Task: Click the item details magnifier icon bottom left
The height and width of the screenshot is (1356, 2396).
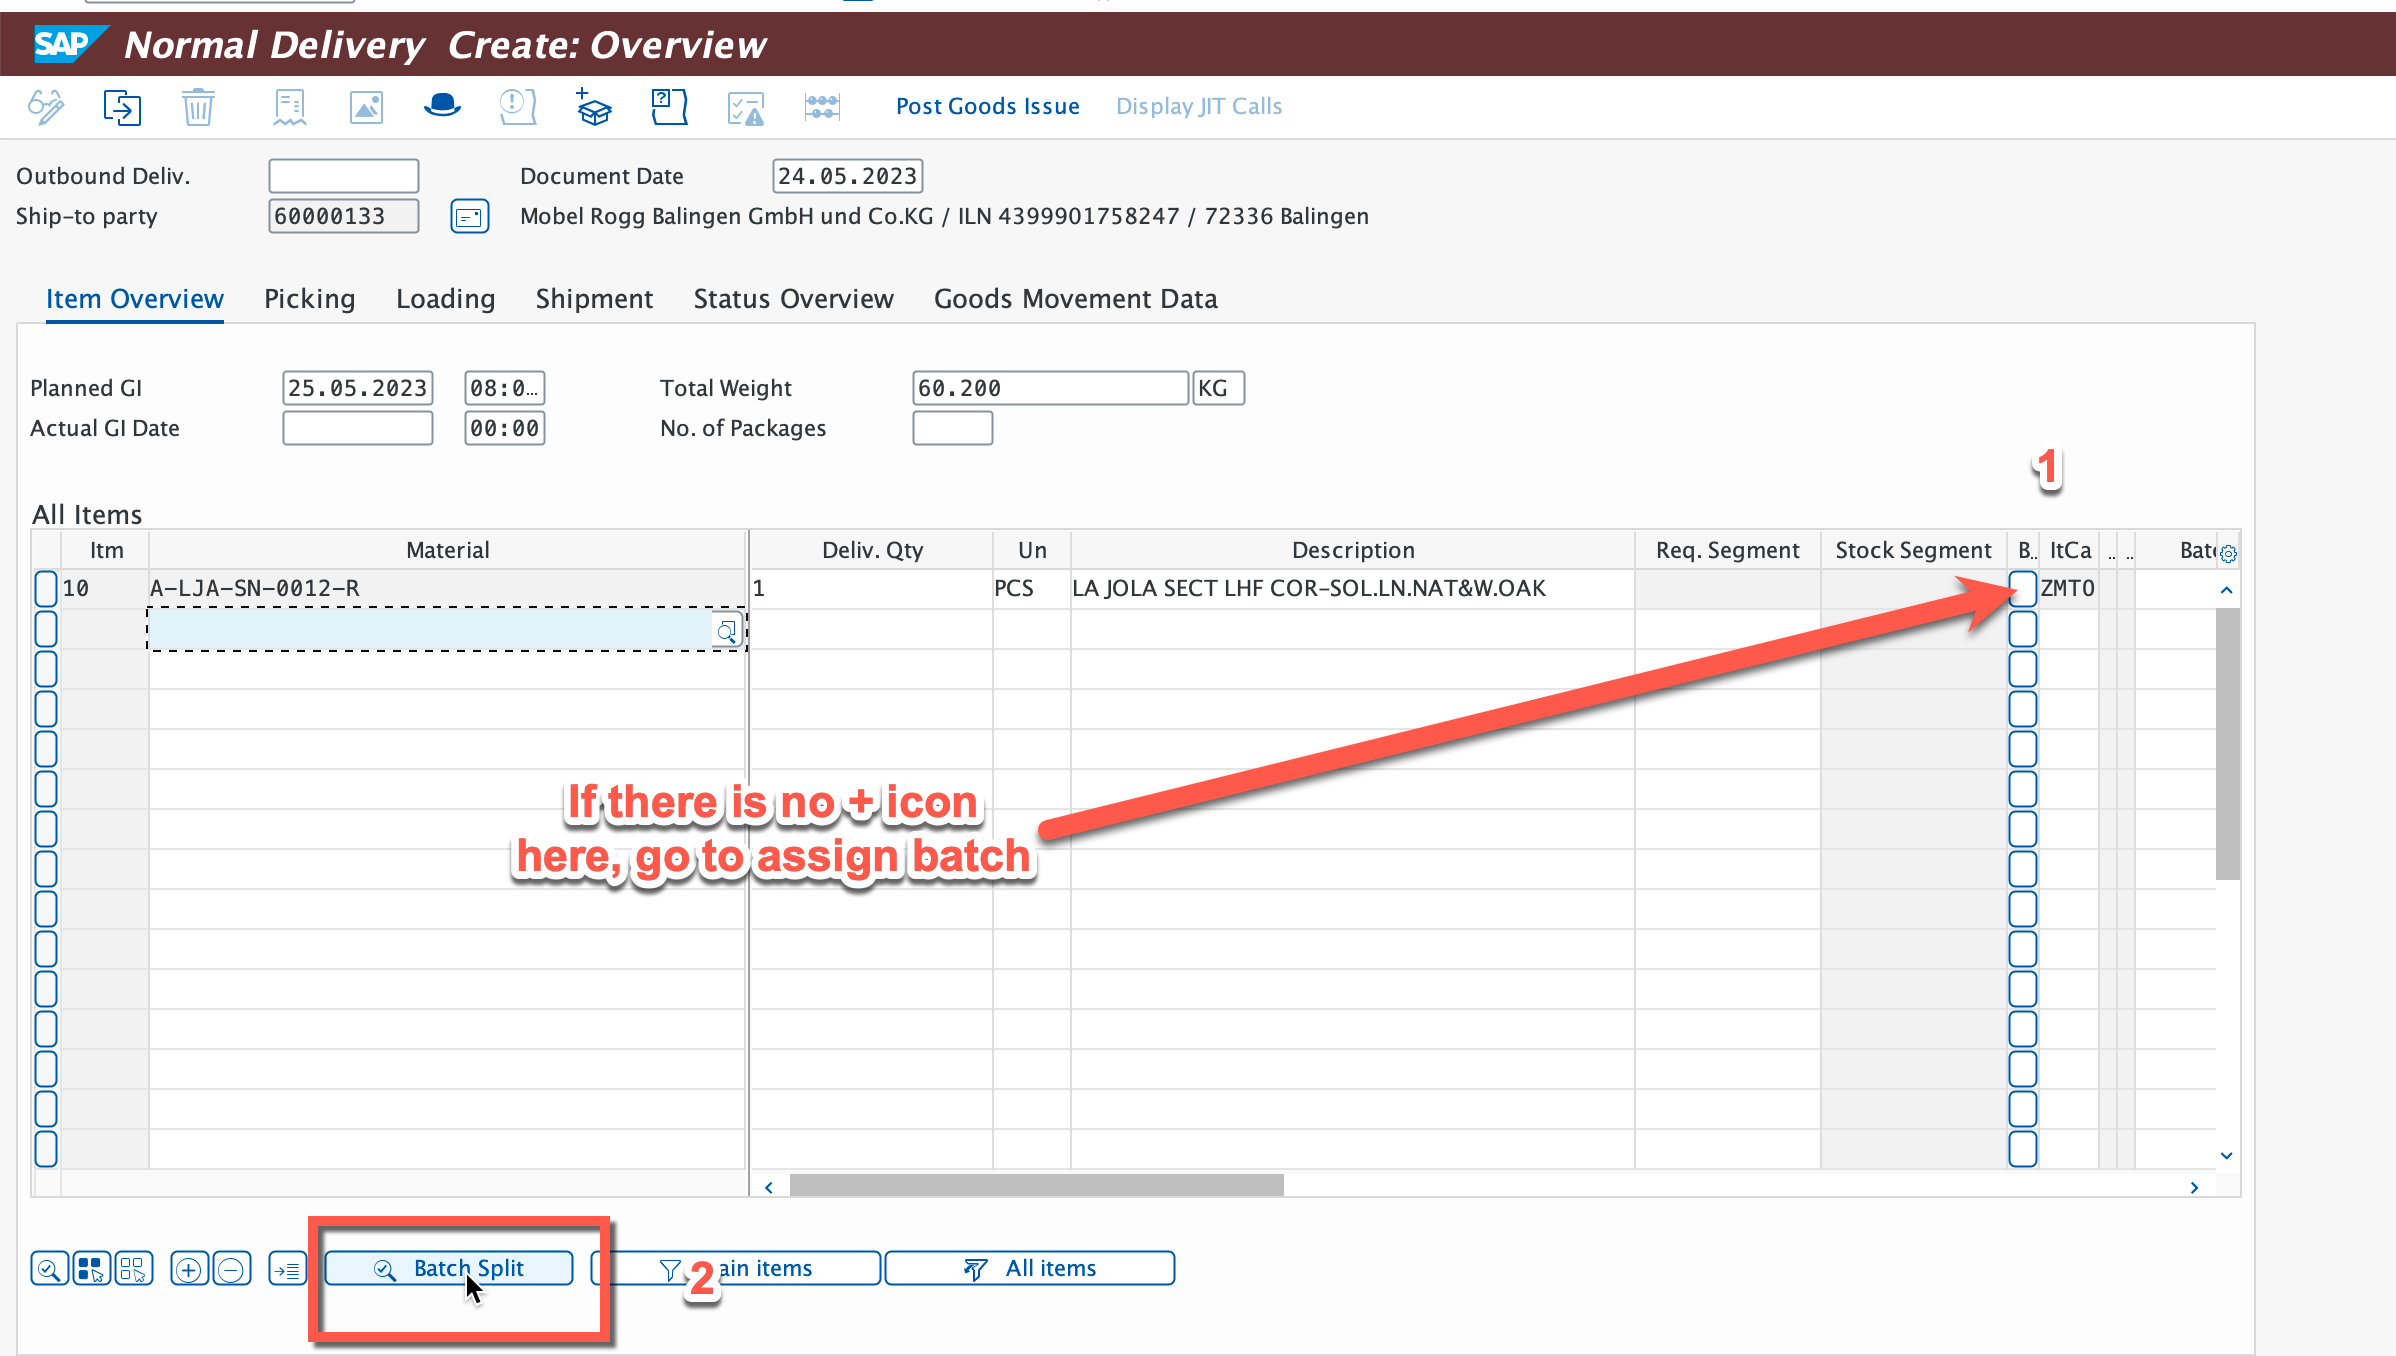Action: pos(49,1268)
